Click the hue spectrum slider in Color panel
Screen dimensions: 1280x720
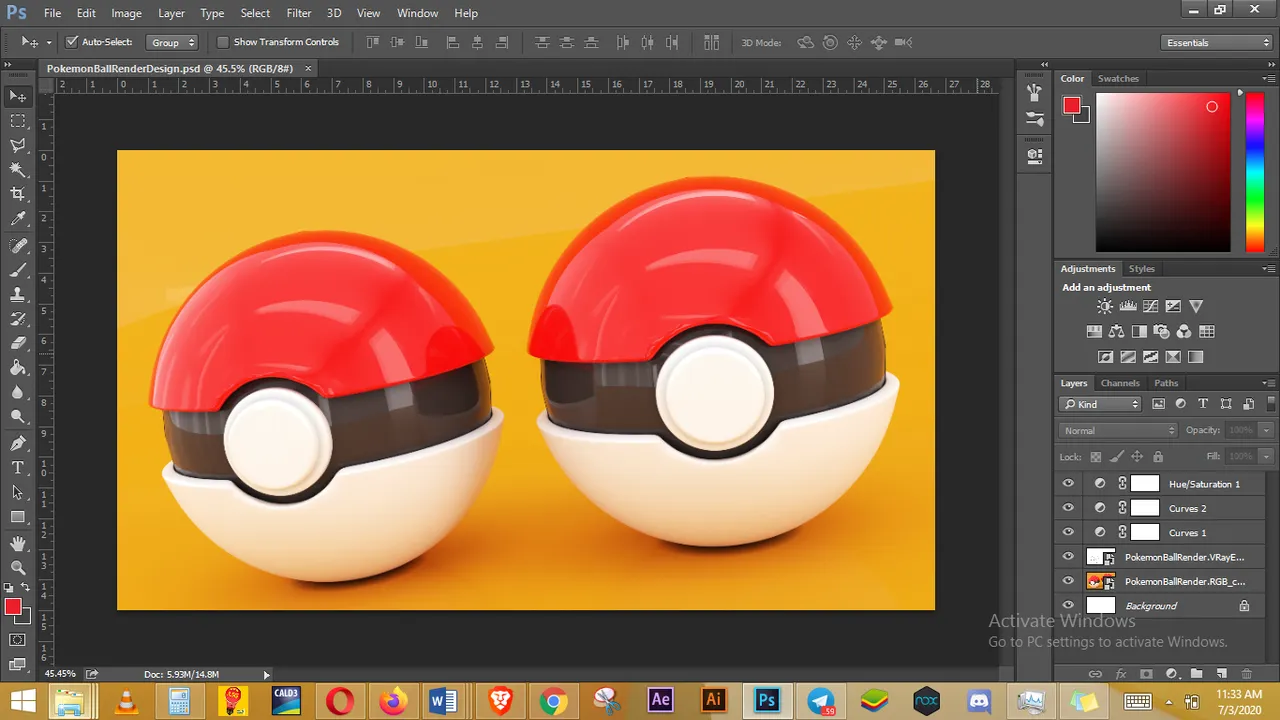(x=1254, y=174)
